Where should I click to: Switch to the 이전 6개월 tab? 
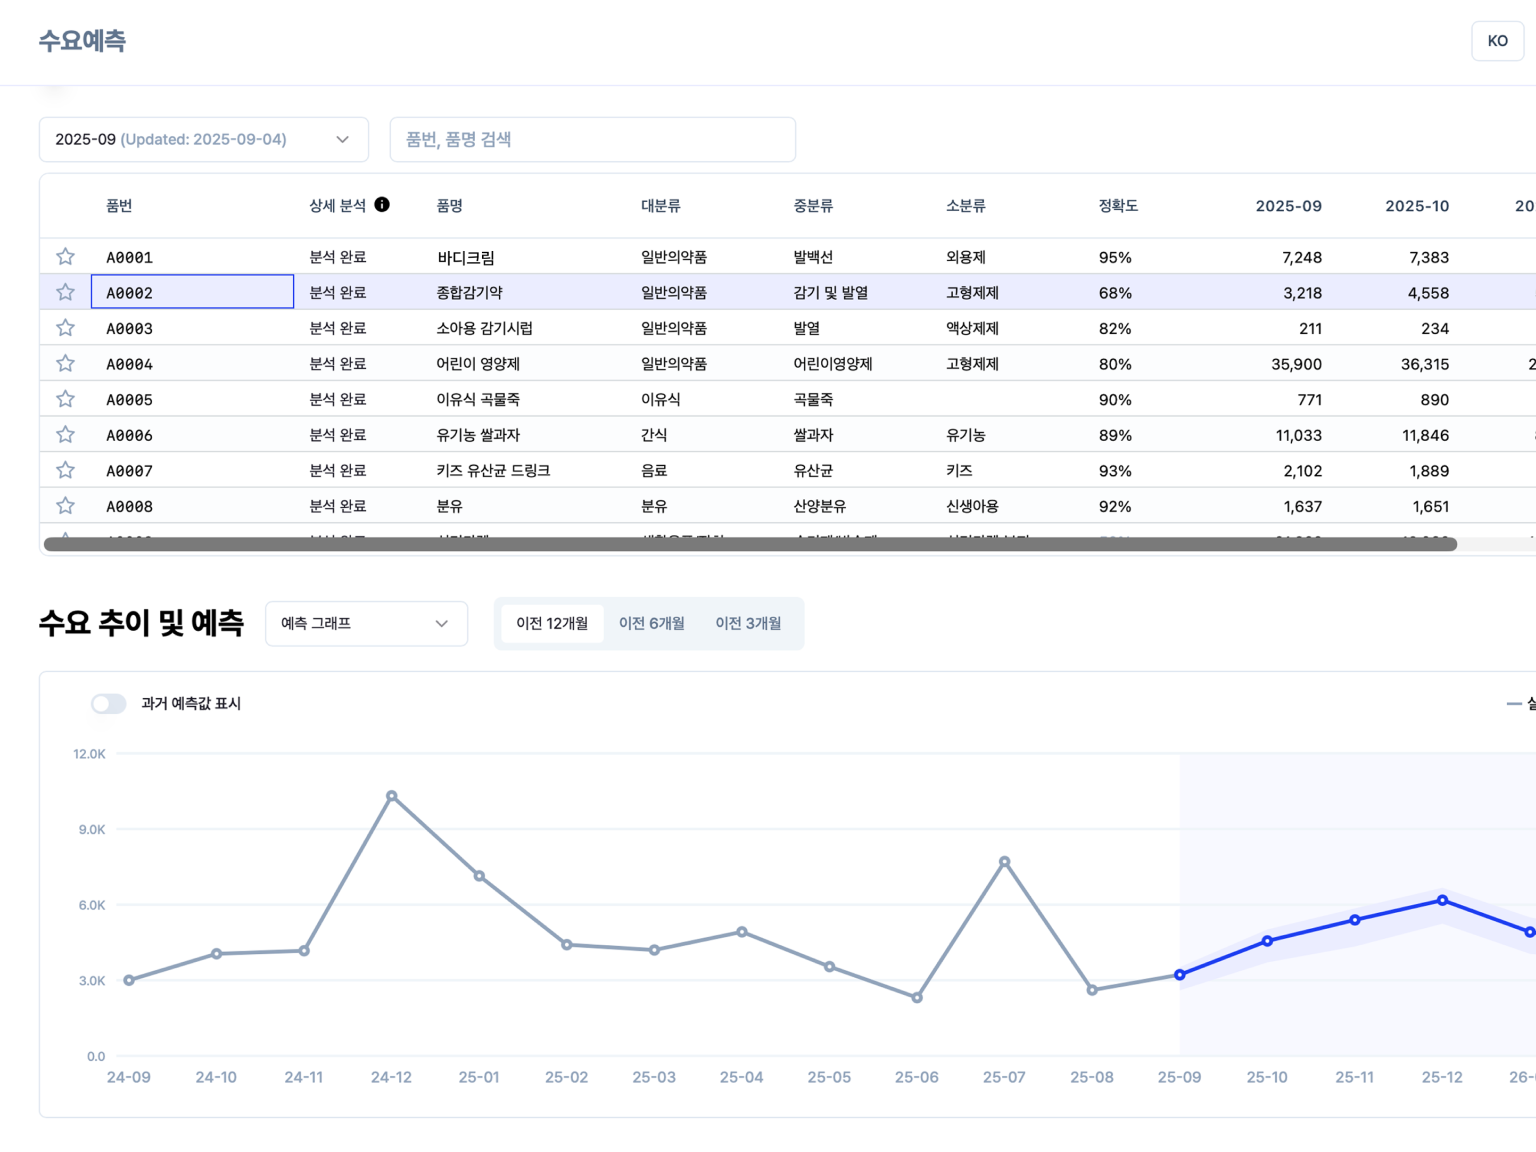651,623
